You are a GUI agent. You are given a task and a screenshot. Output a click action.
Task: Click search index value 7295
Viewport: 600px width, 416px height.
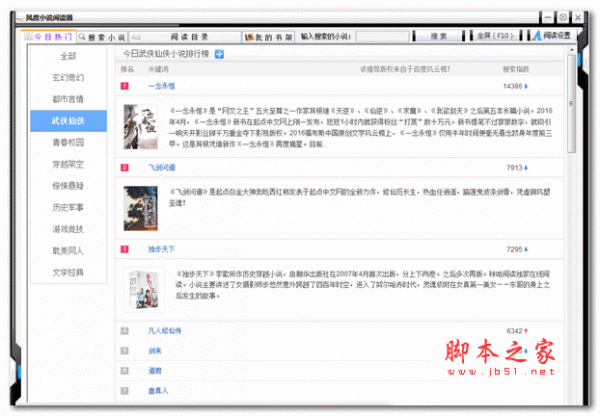coord(514,250)
